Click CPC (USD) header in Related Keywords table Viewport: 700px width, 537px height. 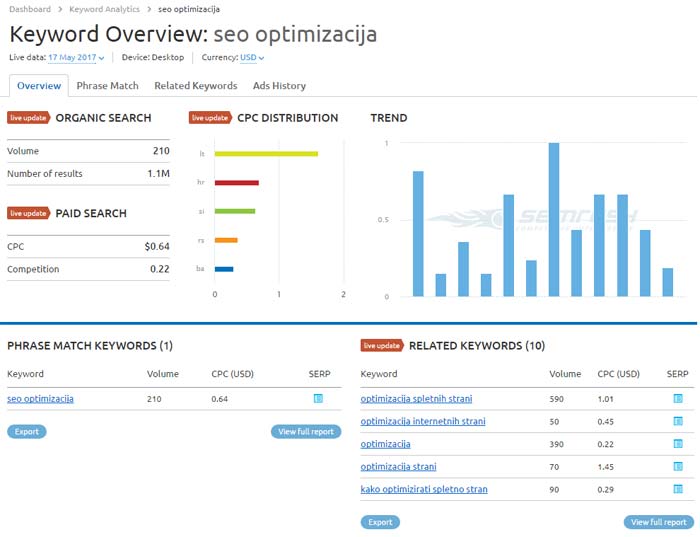pyautogui.click(x=619, y=374)
